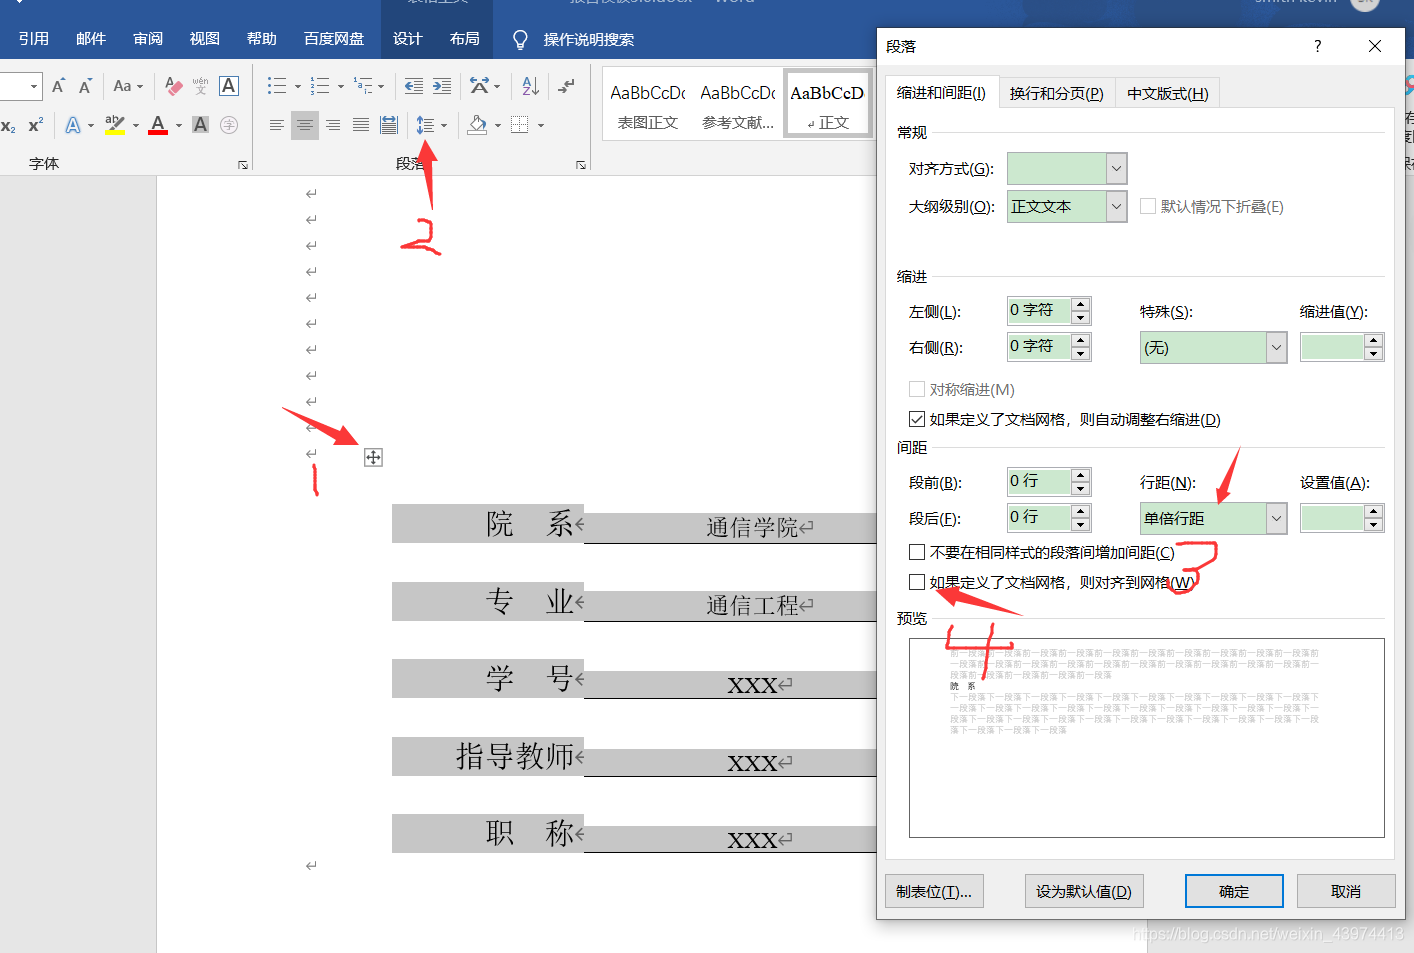Image resolution: width=1414 pixels, height=953 pixels.
Task: Click 确定 to confirm paragraph settings
Action: click(1234, 891)
